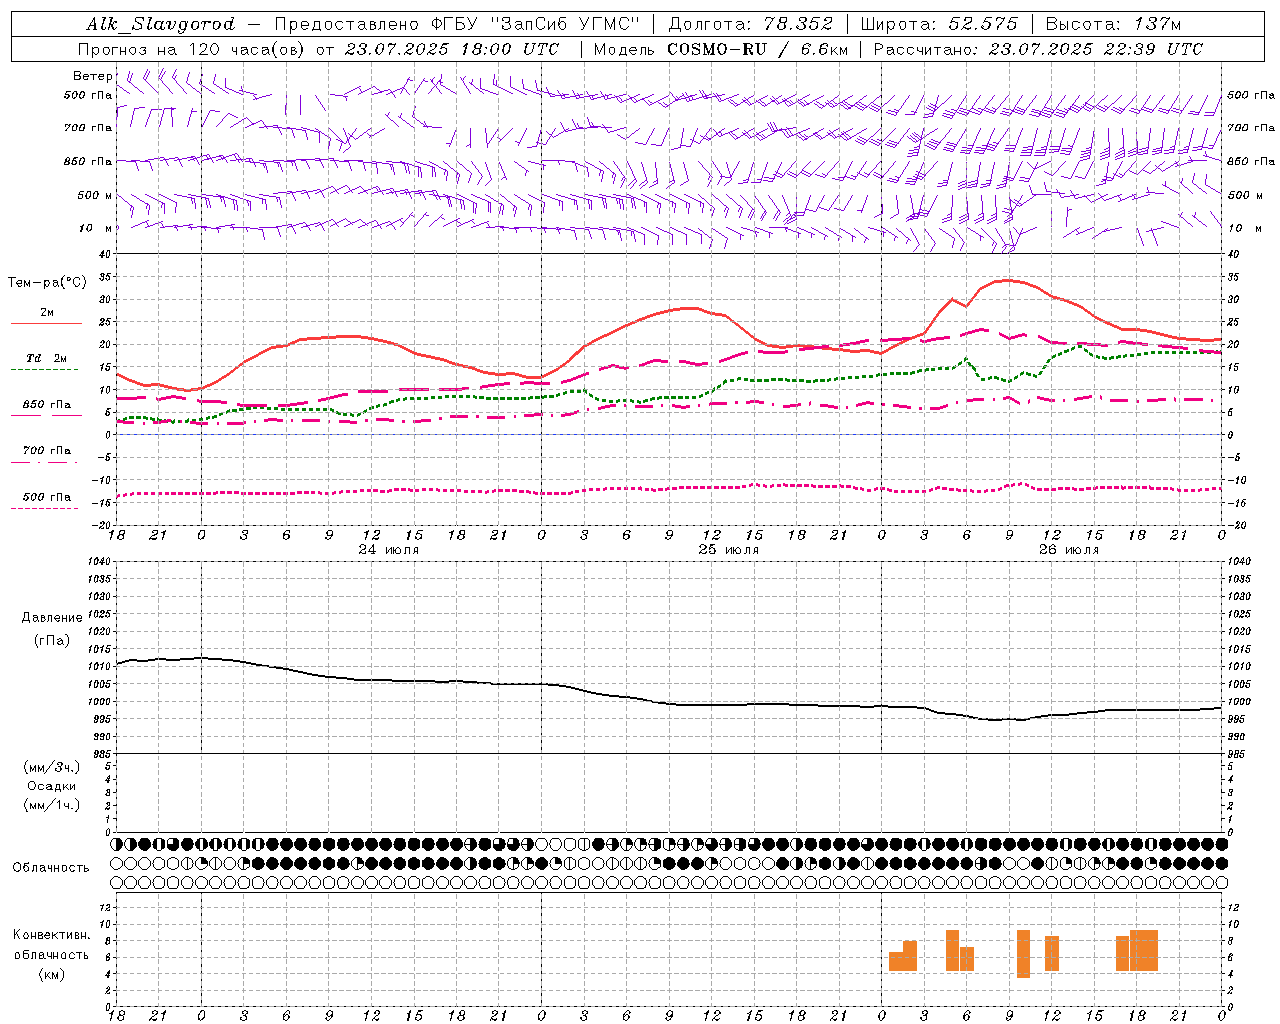This screenshot has height=1024, width=1280.
Task: Click the "Модель COSMO-RU / 6.6км" text
Action: (721, 49)
